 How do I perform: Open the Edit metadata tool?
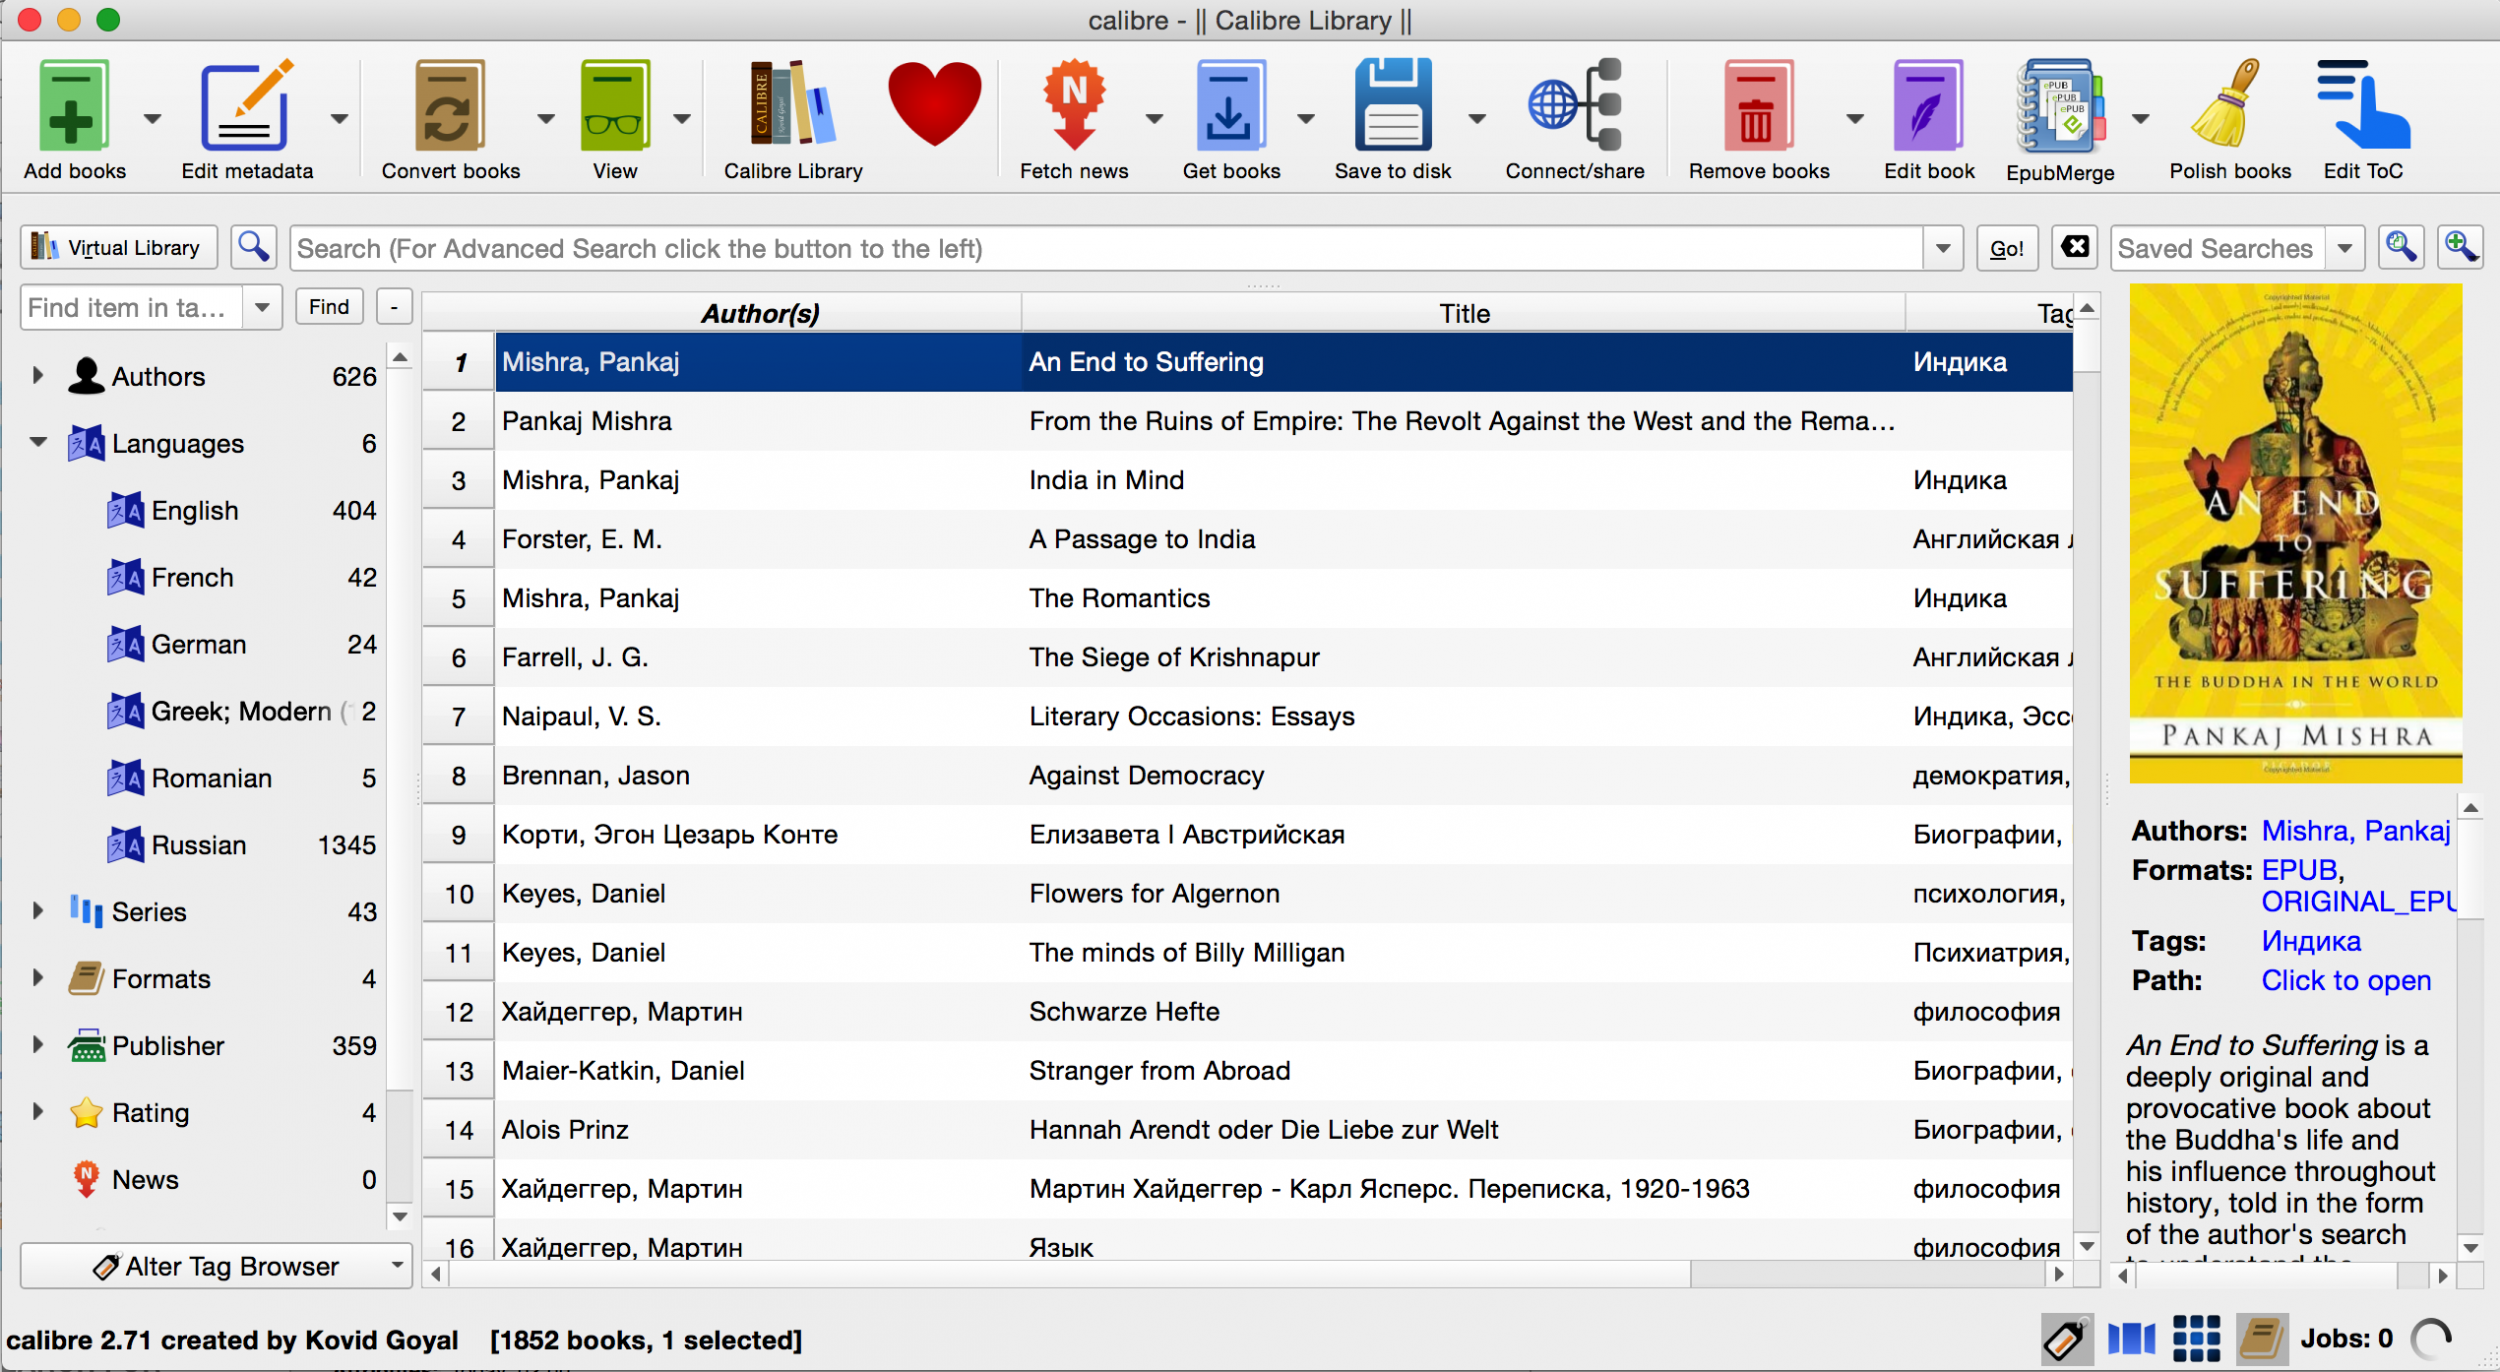tap(246, 106)
